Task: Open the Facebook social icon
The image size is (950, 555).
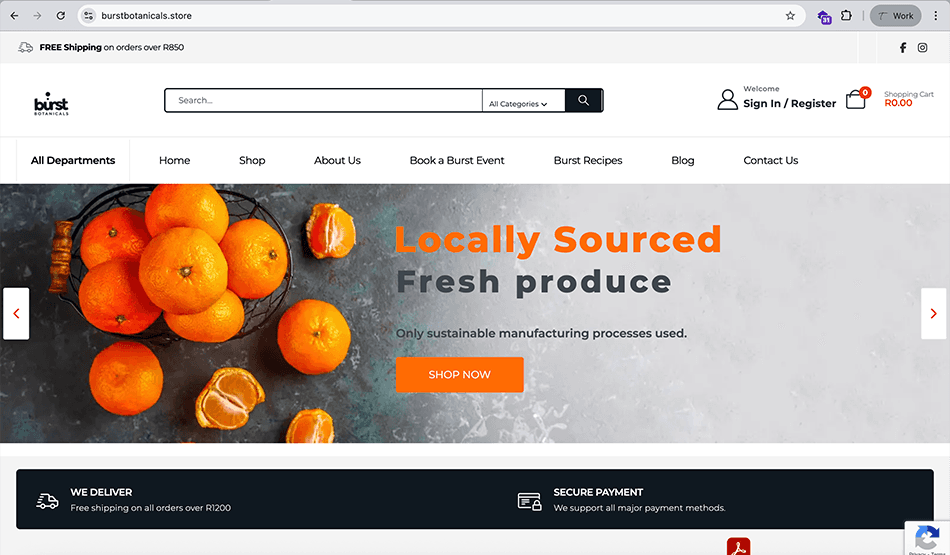Action: click(902, 47)
